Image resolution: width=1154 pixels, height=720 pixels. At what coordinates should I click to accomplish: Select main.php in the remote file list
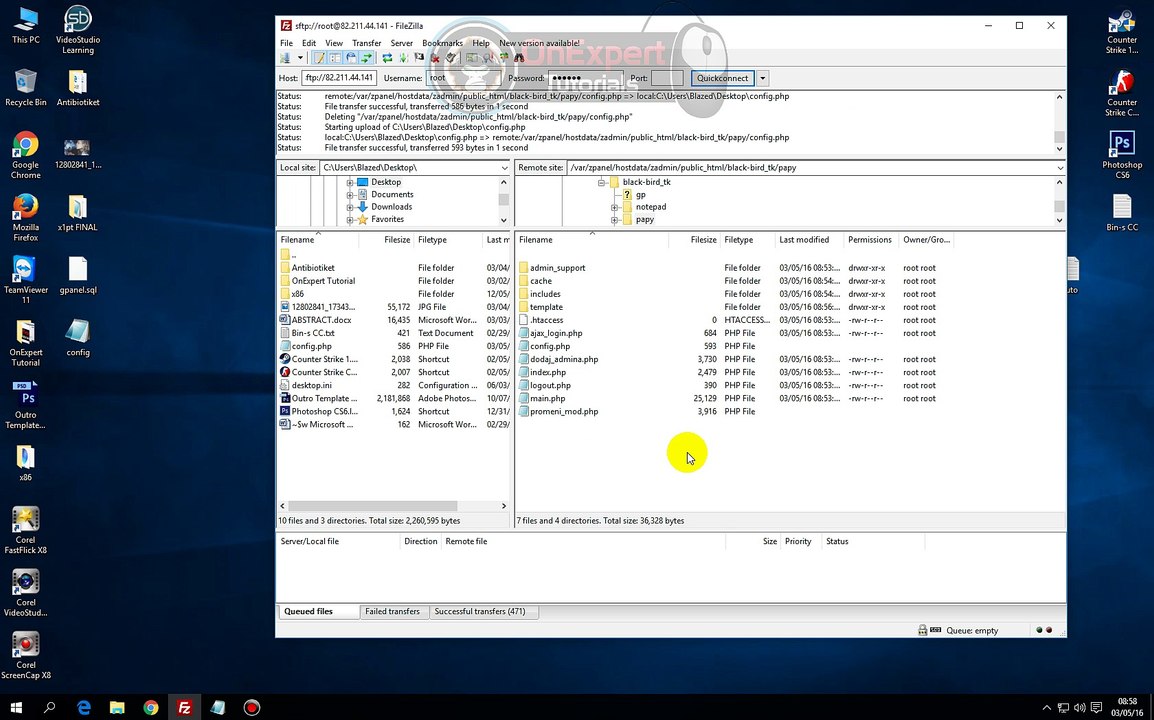tap(548, 398)
